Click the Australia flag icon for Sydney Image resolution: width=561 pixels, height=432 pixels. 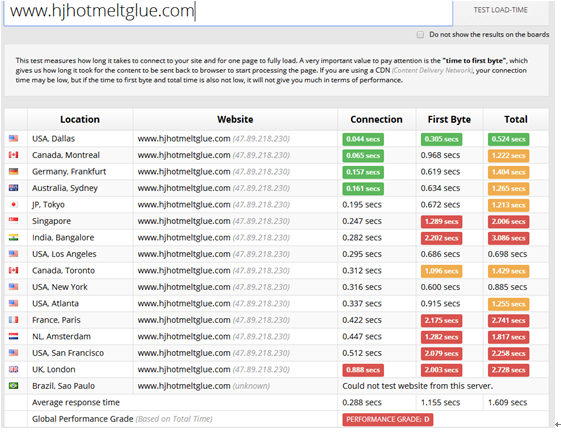[14, 188]
